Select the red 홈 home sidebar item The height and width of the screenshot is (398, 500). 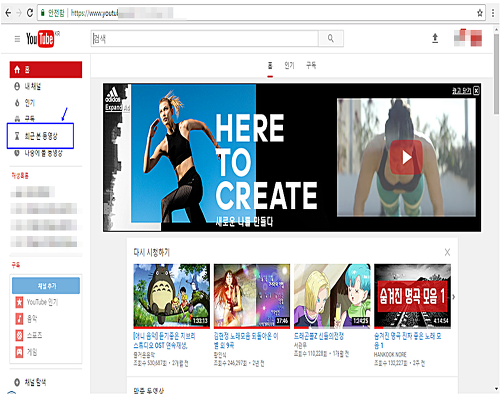pyautogui.click(x=46, y=69)
